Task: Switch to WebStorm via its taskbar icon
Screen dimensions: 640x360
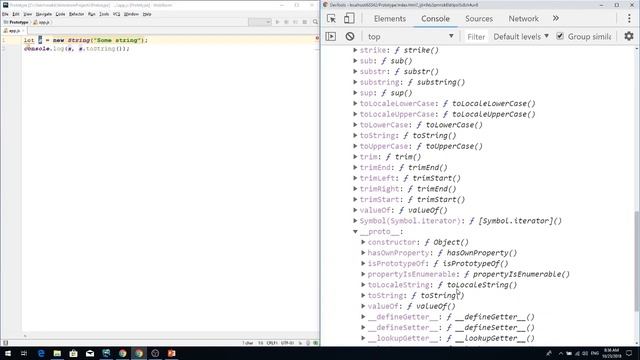Action: point(106,353)
